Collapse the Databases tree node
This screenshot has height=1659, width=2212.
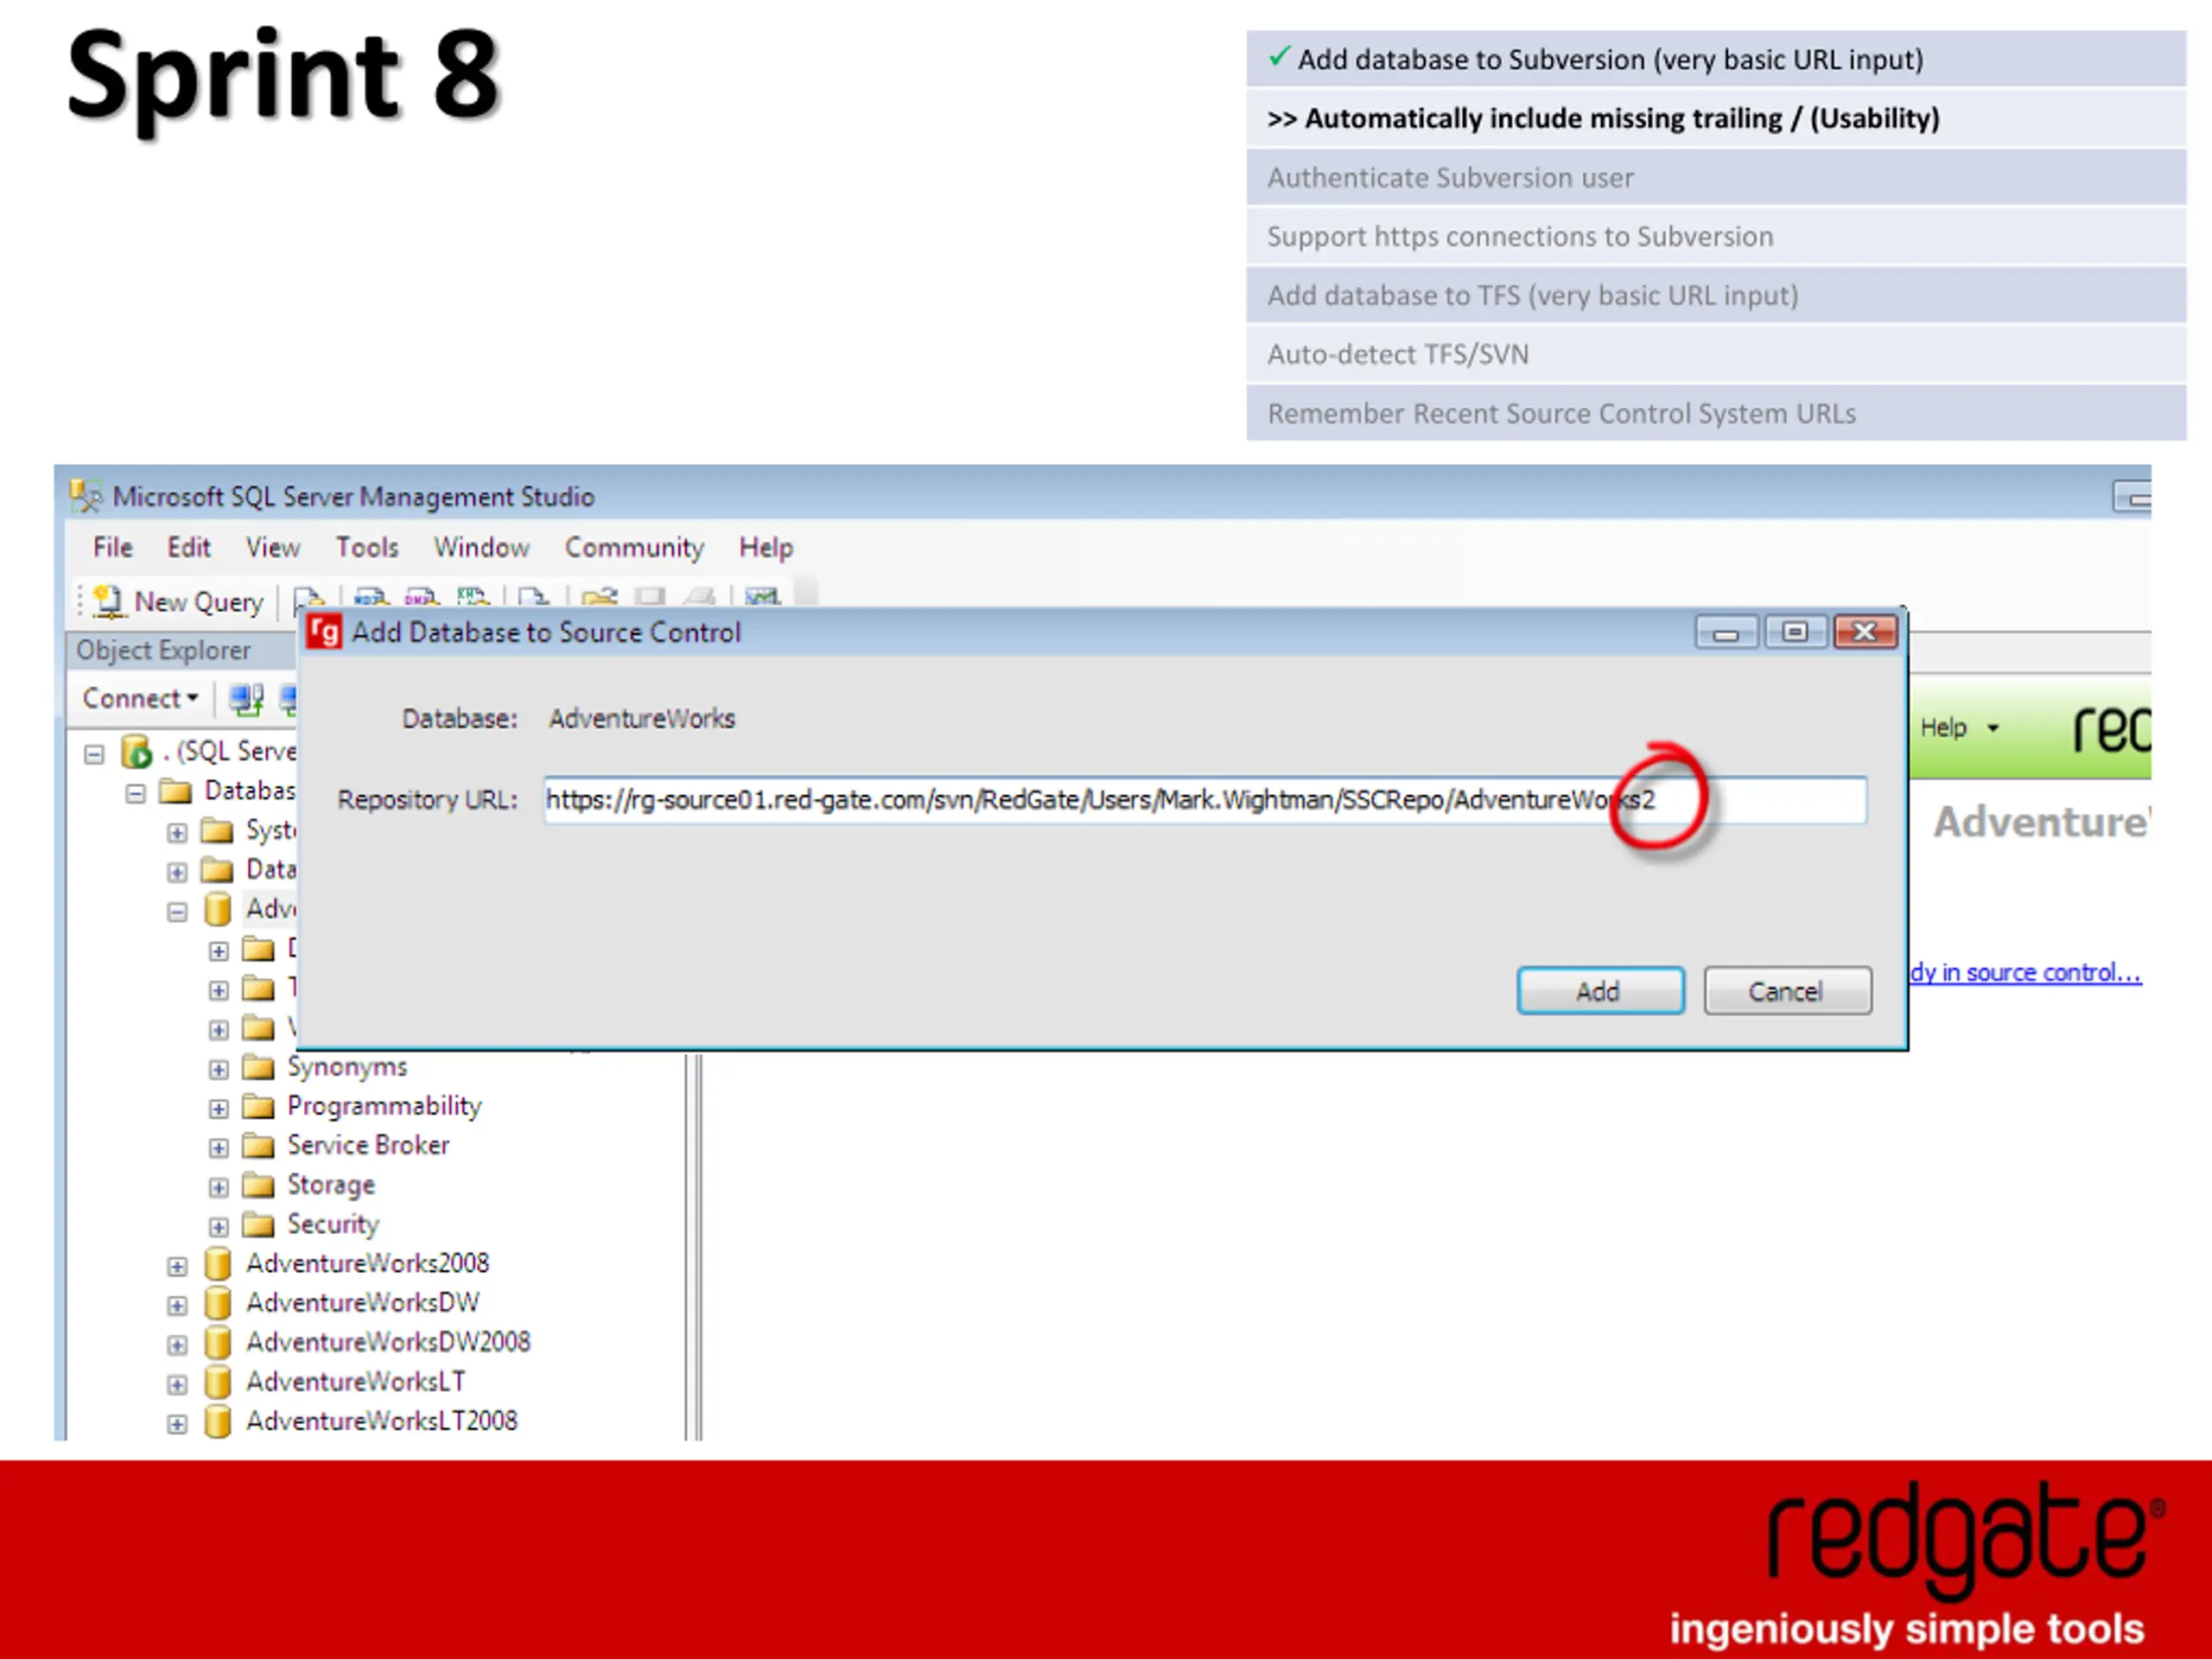(x=136, y=794)
